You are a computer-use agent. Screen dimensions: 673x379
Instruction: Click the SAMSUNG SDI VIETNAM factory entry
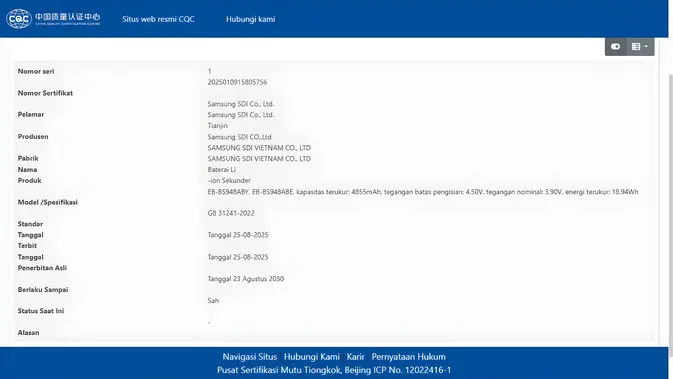(259, 158)
